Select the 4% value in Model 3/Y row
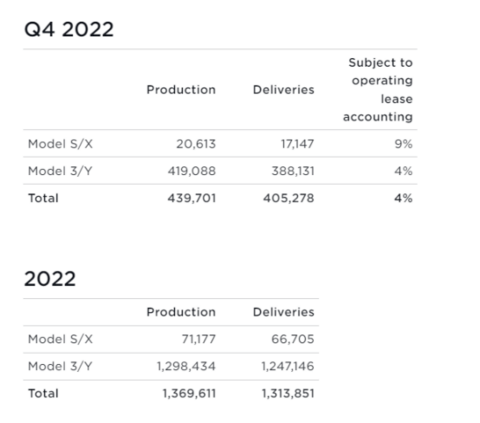 (x=403, y=171)
